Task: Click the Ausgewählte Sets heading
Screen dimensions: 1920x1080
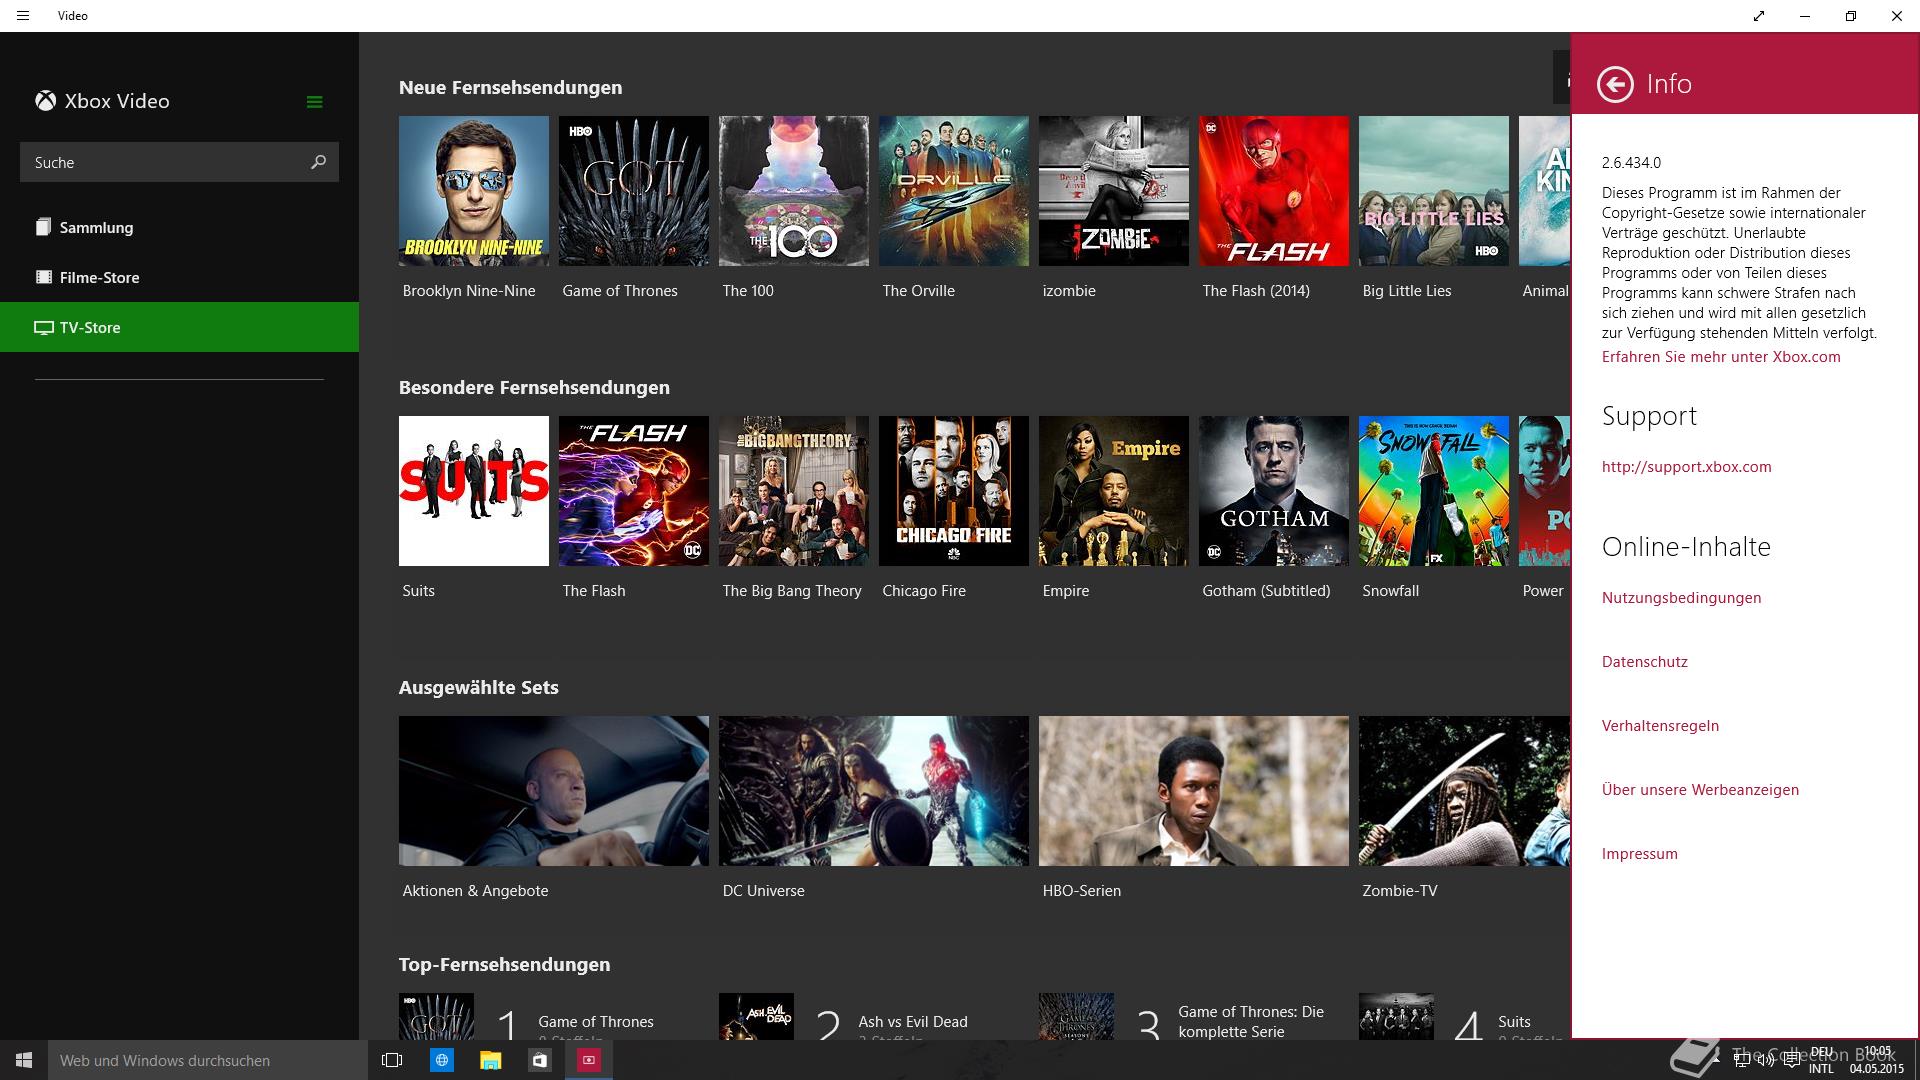Action: tap(478, 688)
